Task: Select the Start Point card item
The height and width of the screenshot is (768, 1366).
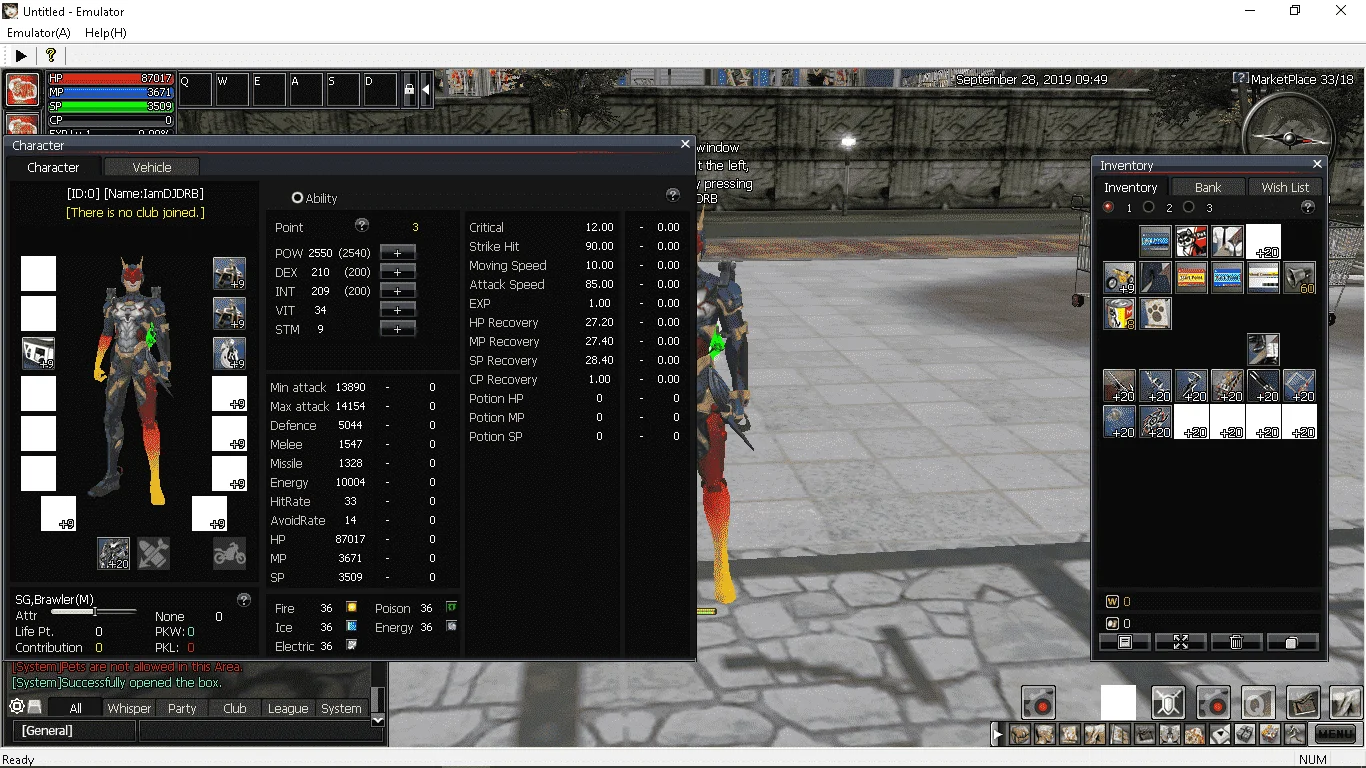Action: pyautogui.click(x=1191, y=277)
